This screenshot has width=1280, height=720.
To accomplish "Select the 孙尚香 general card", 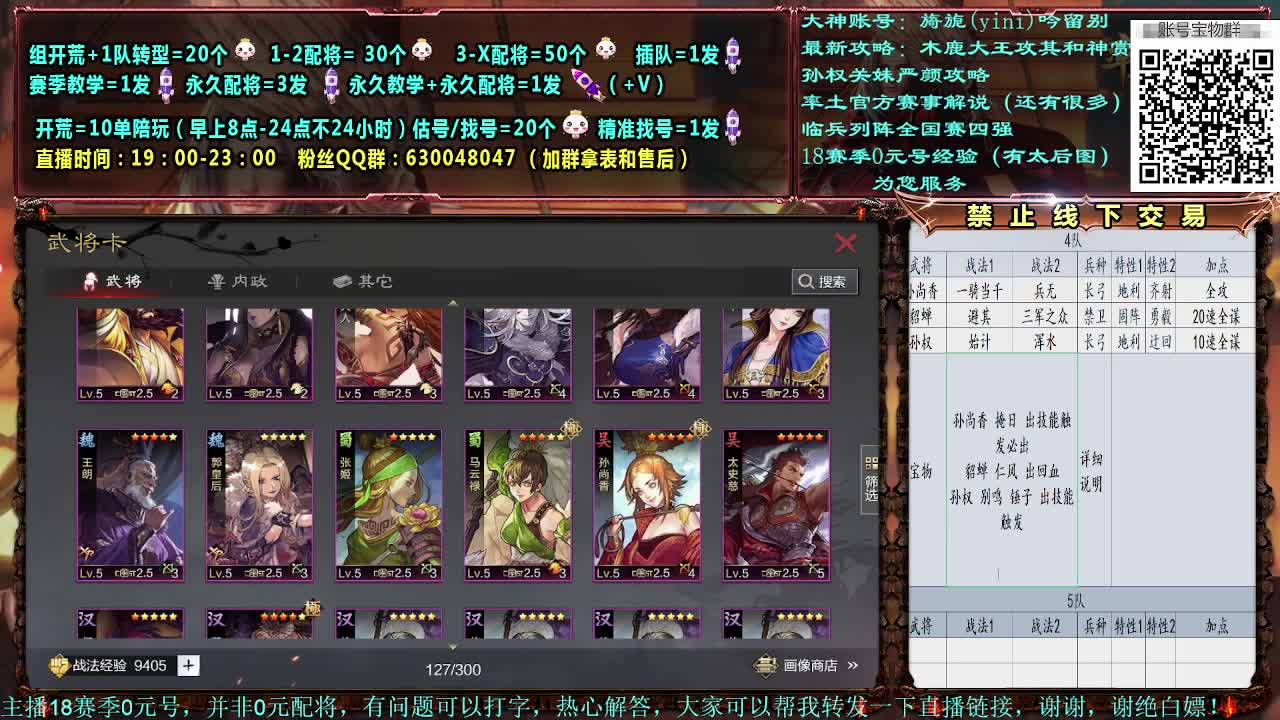I will (647, 506).
